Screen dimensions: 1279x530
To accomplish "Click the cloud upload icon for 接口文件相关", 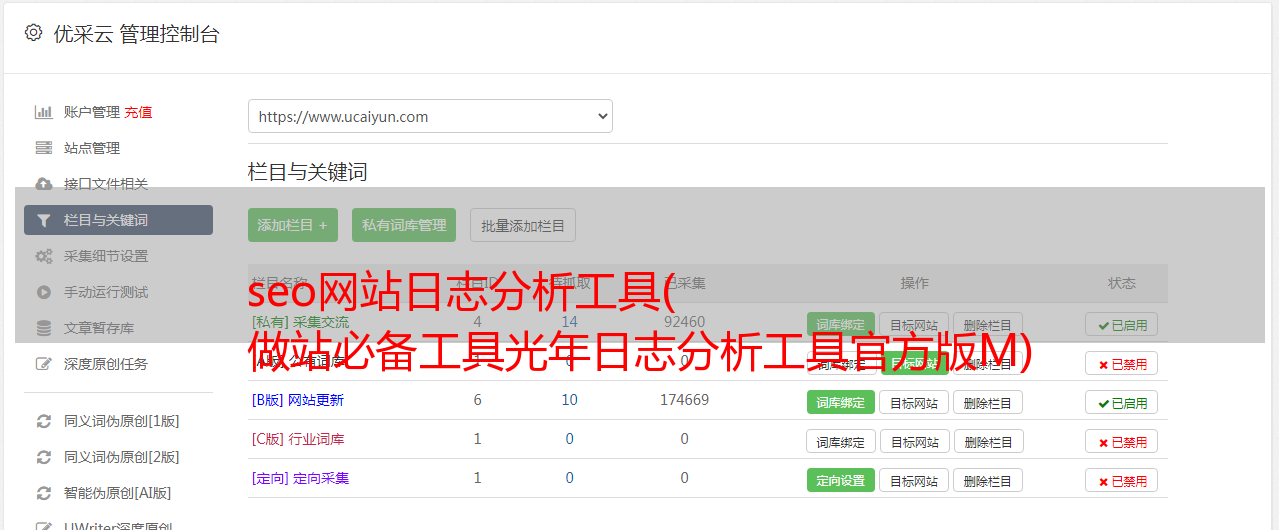I will tap(44, 184).
